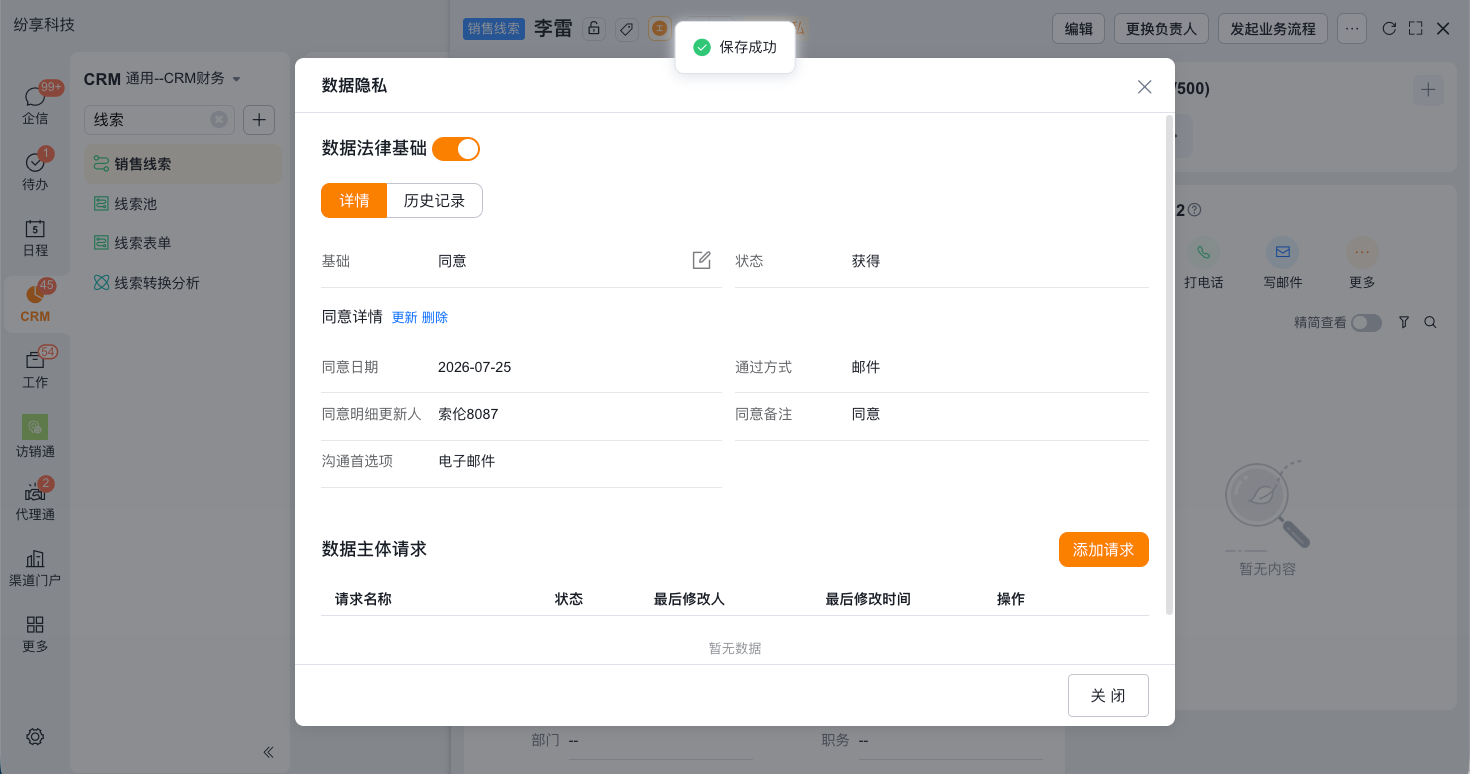1470x774 pixels.
Task: Click the 更多 icon in the activity panel
Action: (1362, 252)
